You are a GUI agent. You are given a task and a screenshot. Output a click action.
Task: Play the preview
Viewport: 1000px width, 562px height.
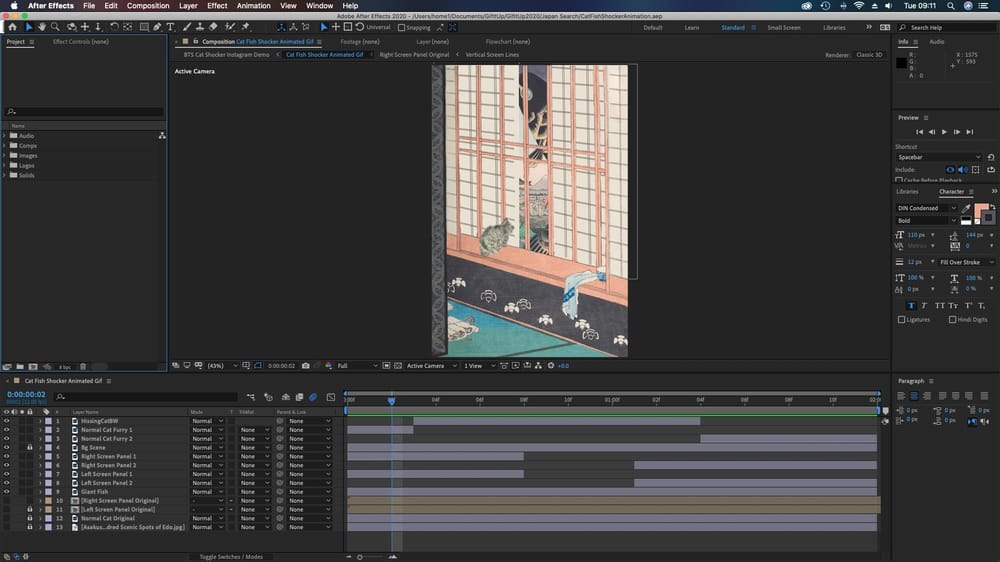click(945, 132)
